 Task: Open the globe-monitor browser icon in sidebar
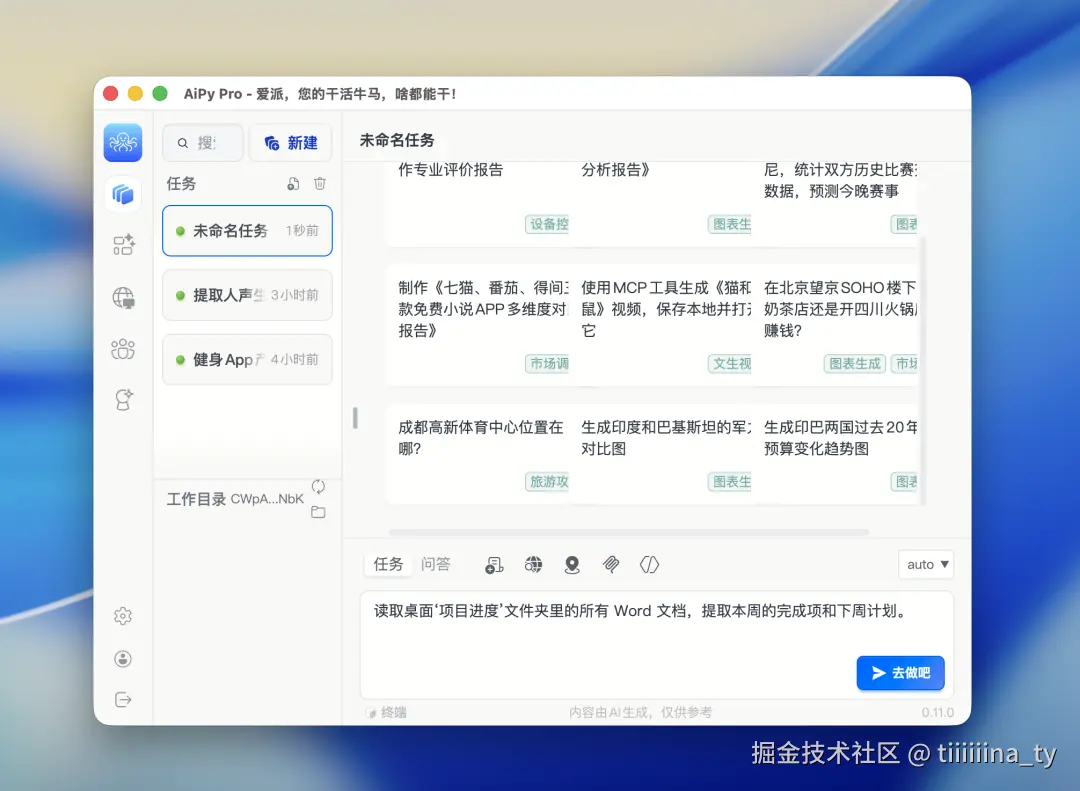pyautogui.click(x=123, y=296)
